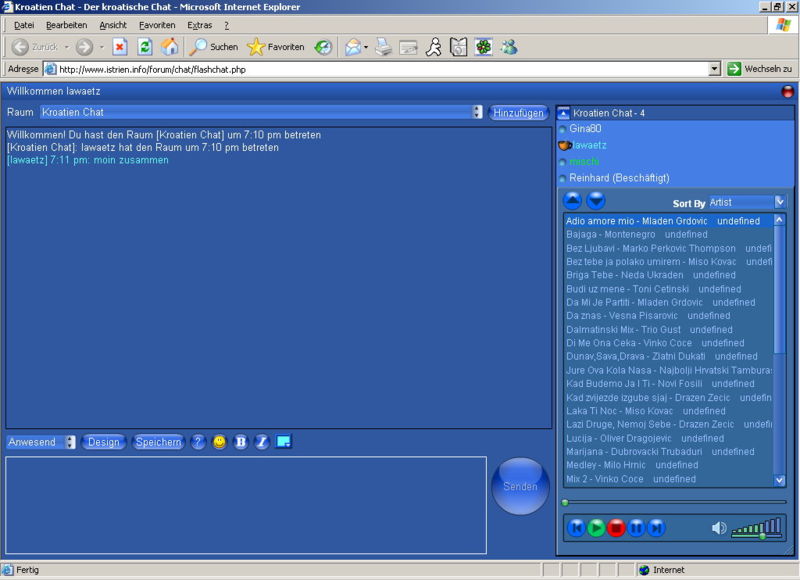The width and height of the screenshot is (800, 580).
Task: Pause the music playback
Action: pos(636,528)
